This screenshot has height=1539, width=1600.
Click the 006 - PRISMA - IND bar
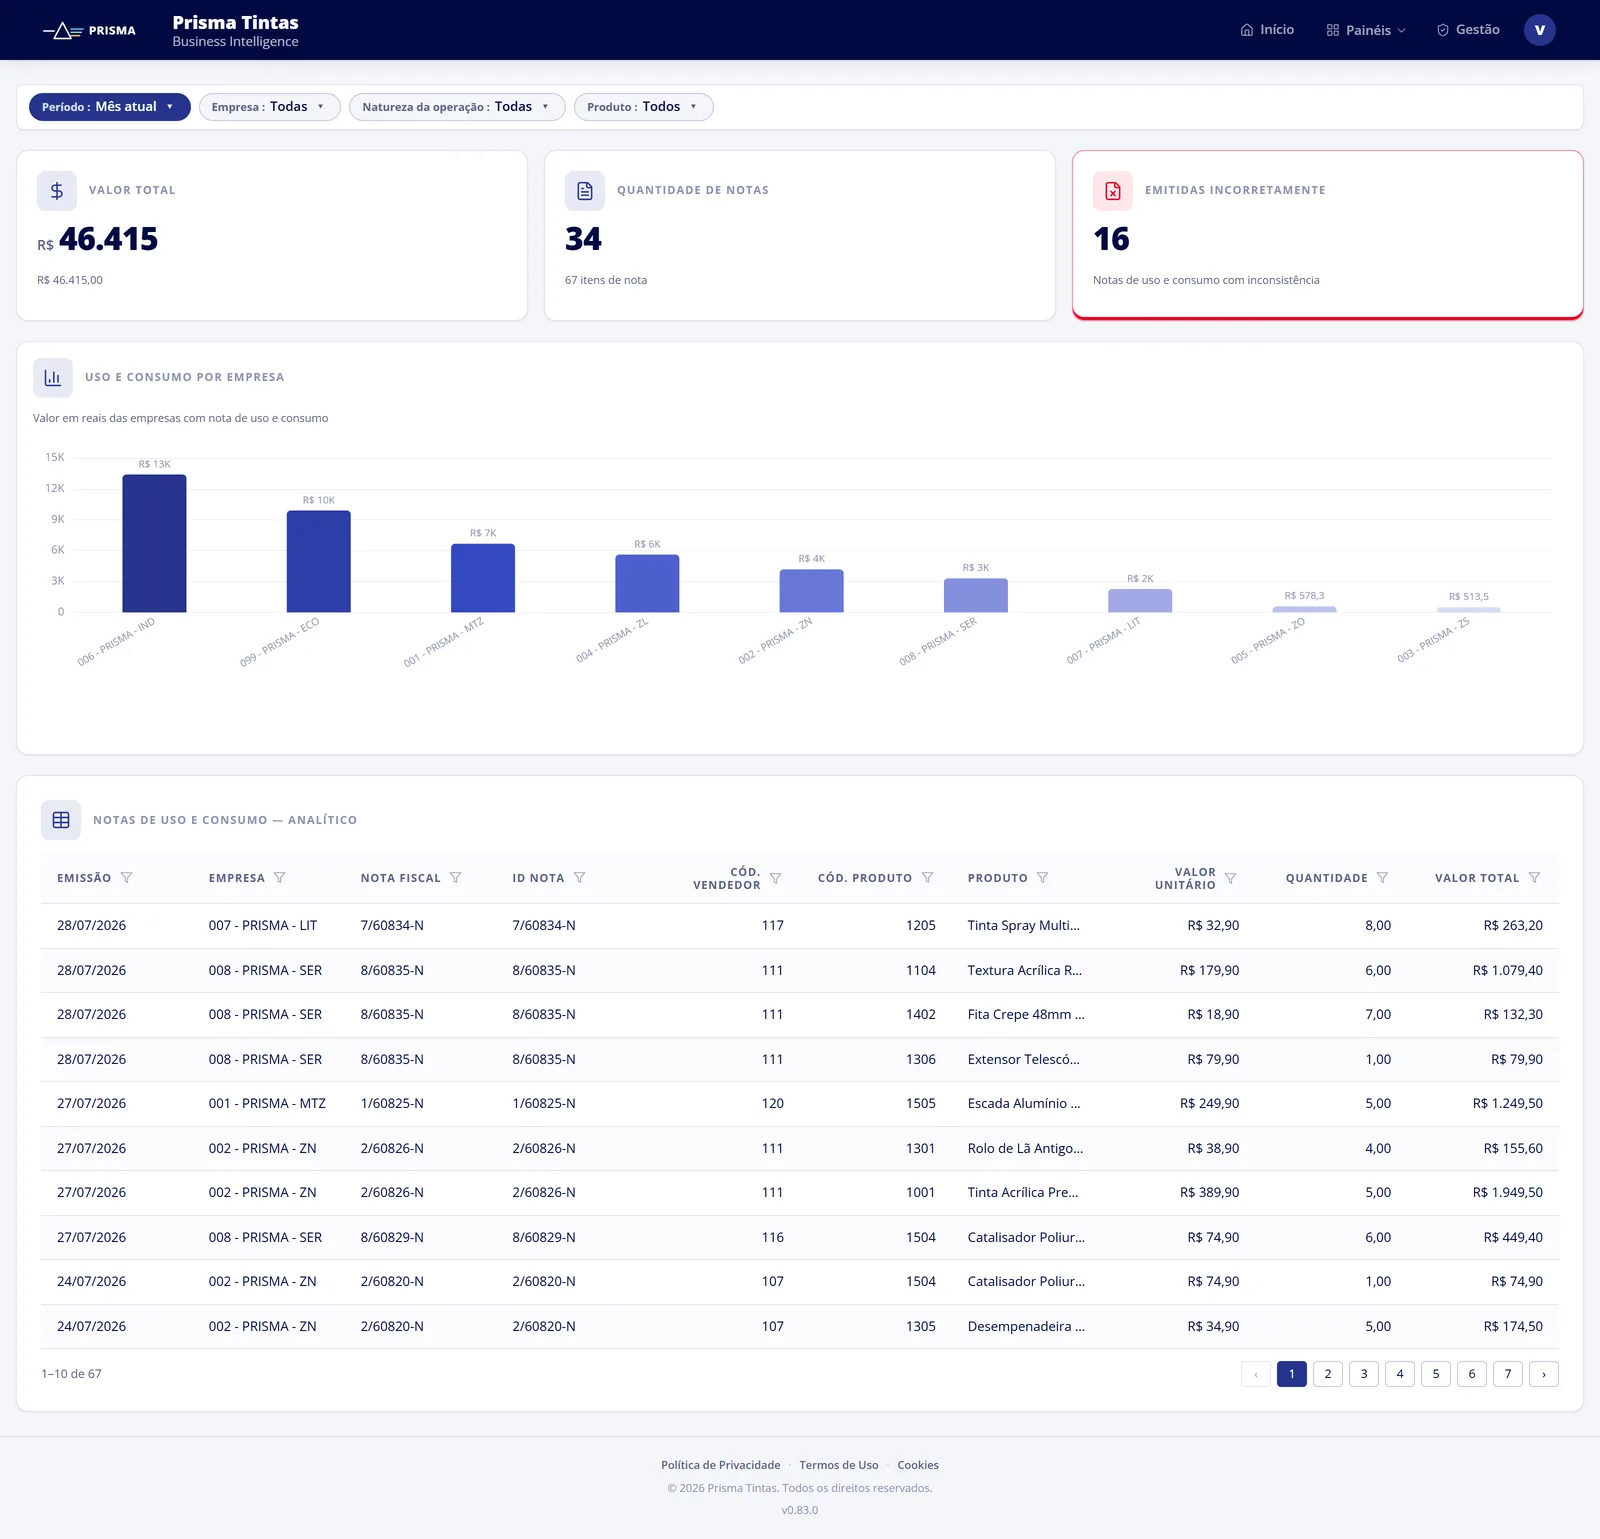tap(155, 544)
